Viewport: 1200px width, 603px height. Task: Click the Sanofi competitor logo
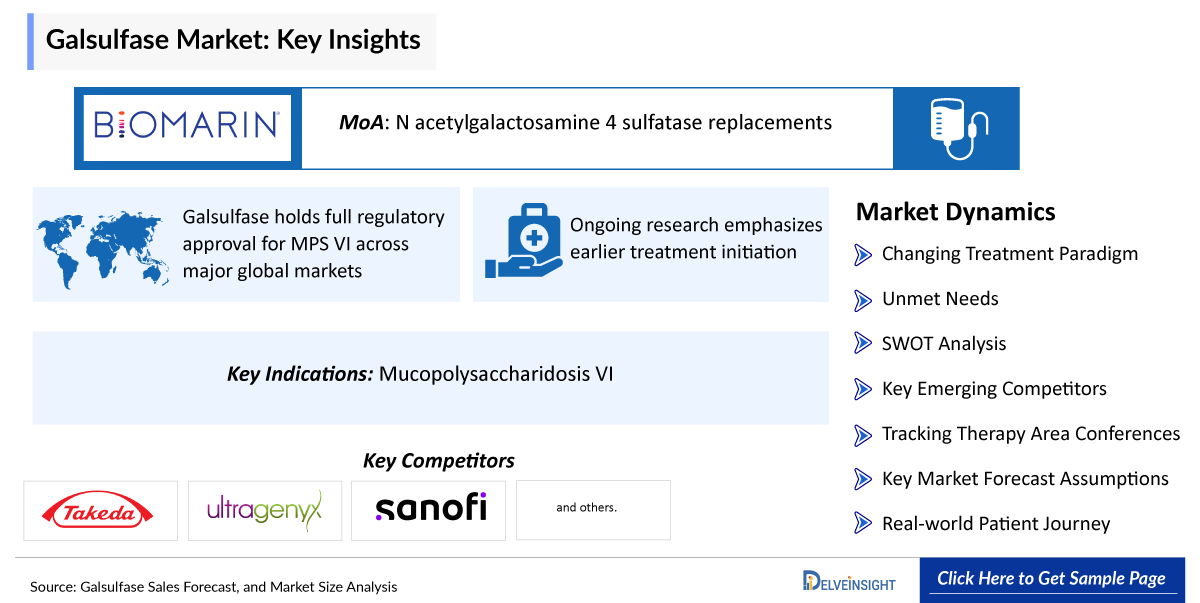[x=429, y=508]
